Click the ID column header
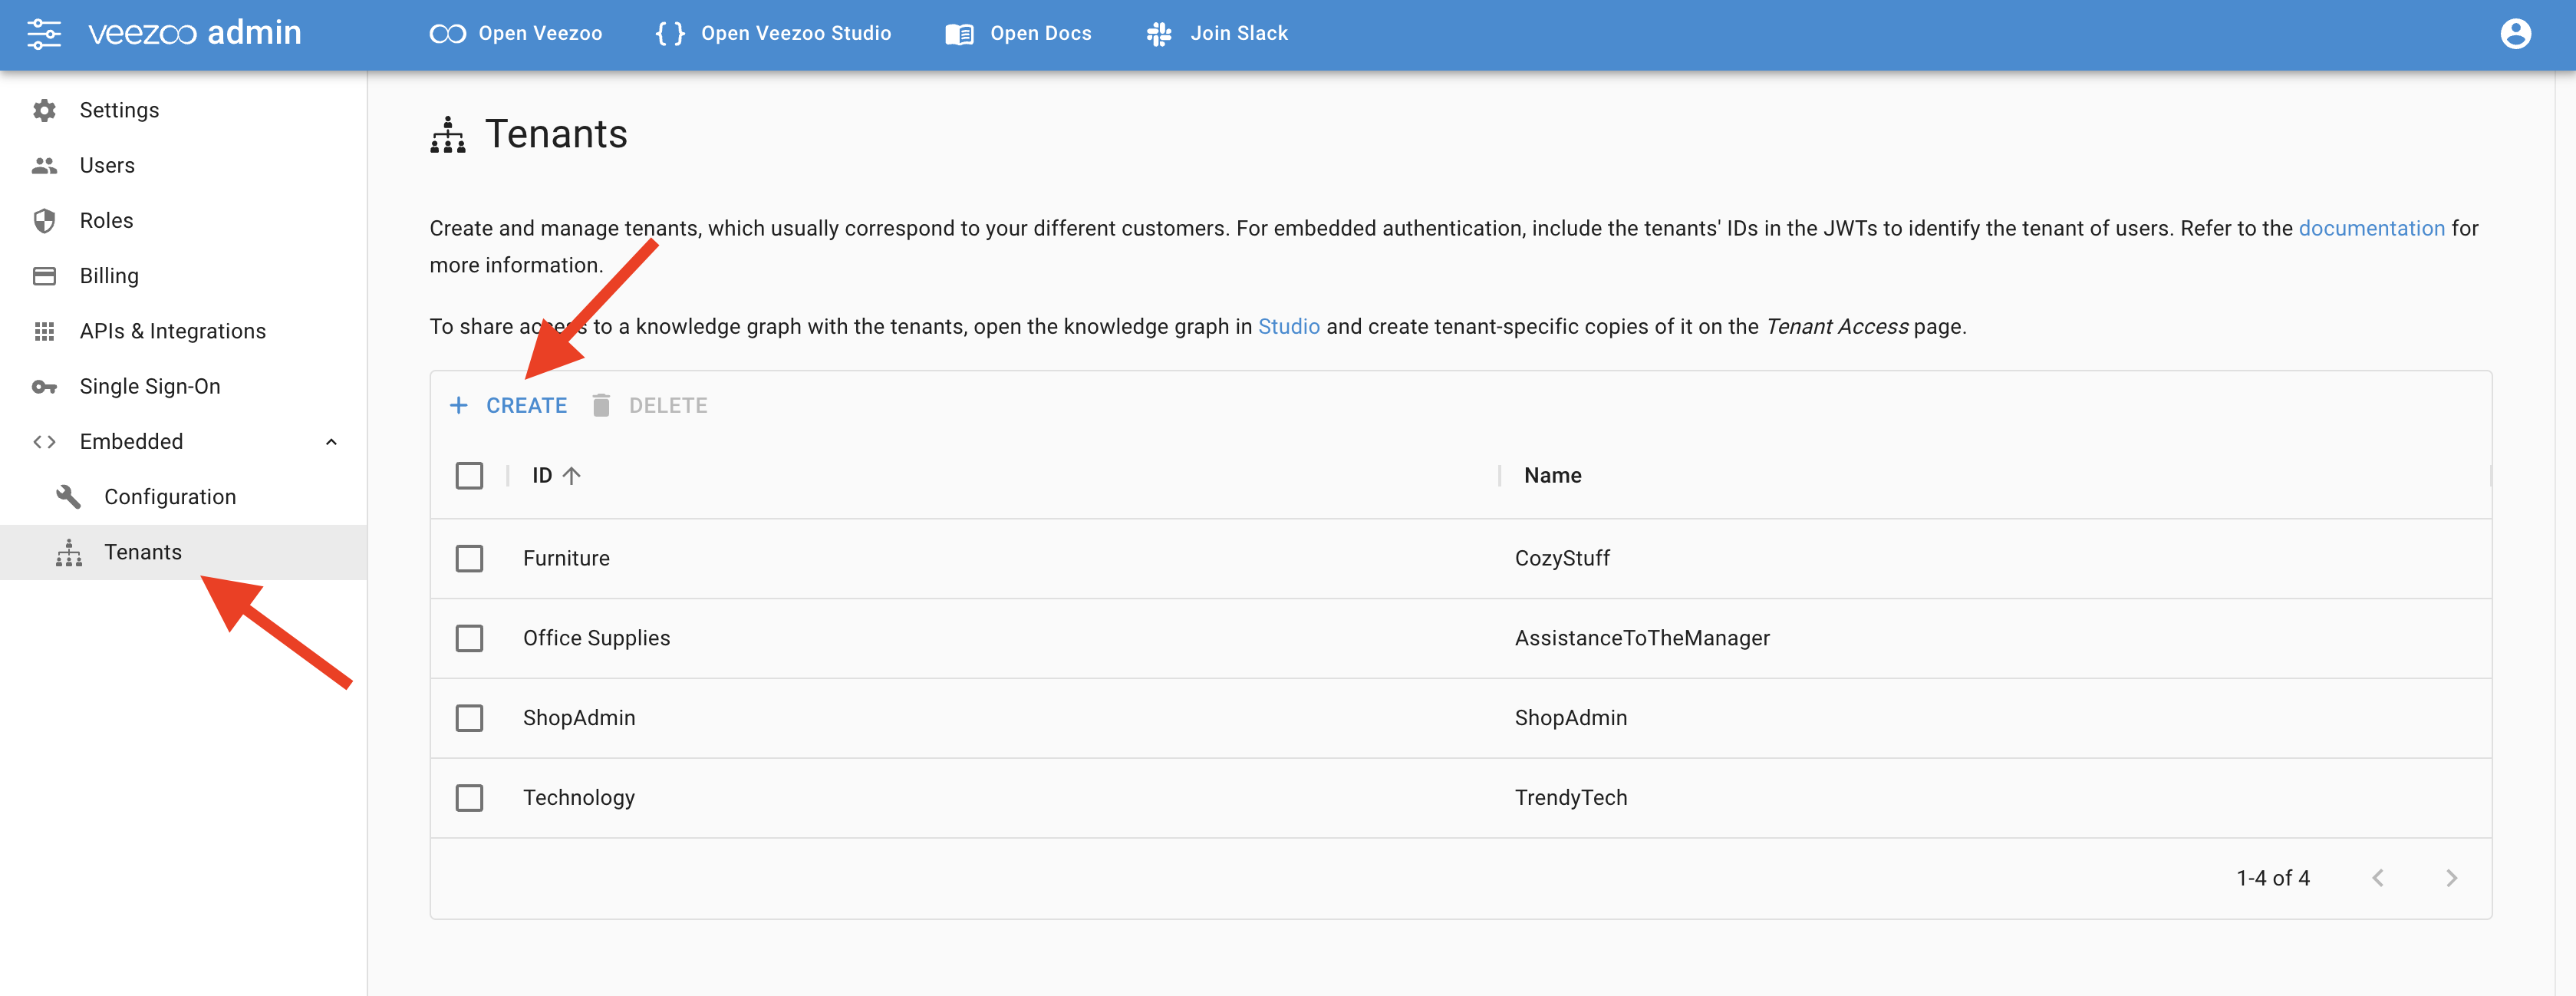The height and width of the screenshot is (996, 2576). pos(542,476)
